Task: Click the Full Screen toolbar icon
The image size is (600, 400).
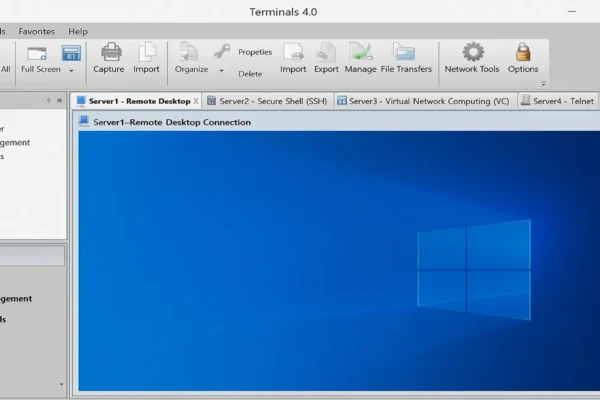Action: tap(37, 53)
